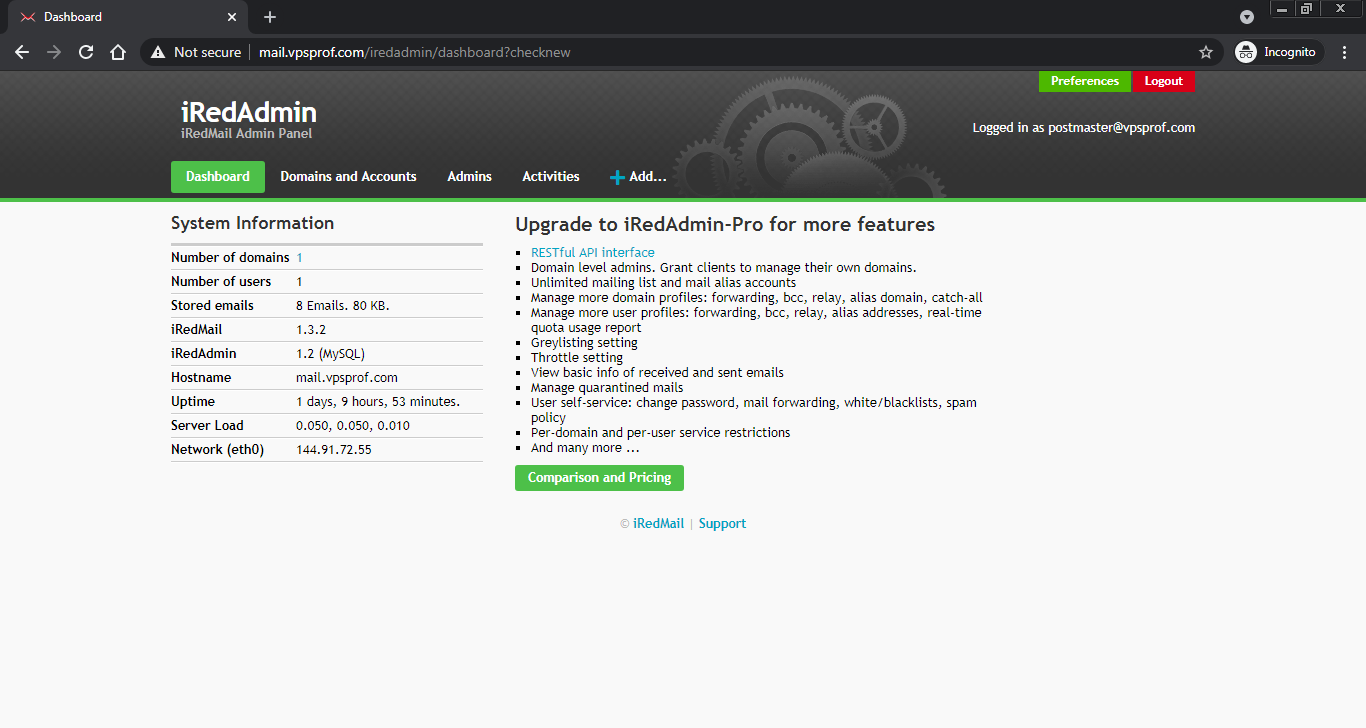Click the 'mail.vpsprof.com' hostname value
The height and width of the screenshot is (728, 1366).
tap(347, 377)
